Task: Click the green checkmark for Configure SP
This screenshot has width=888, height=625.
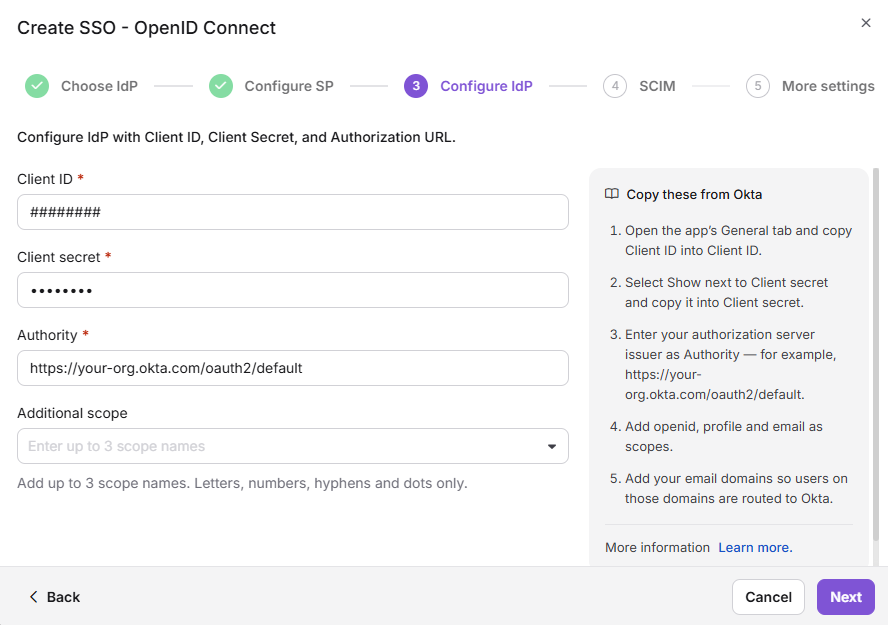Action: [221, 86]
